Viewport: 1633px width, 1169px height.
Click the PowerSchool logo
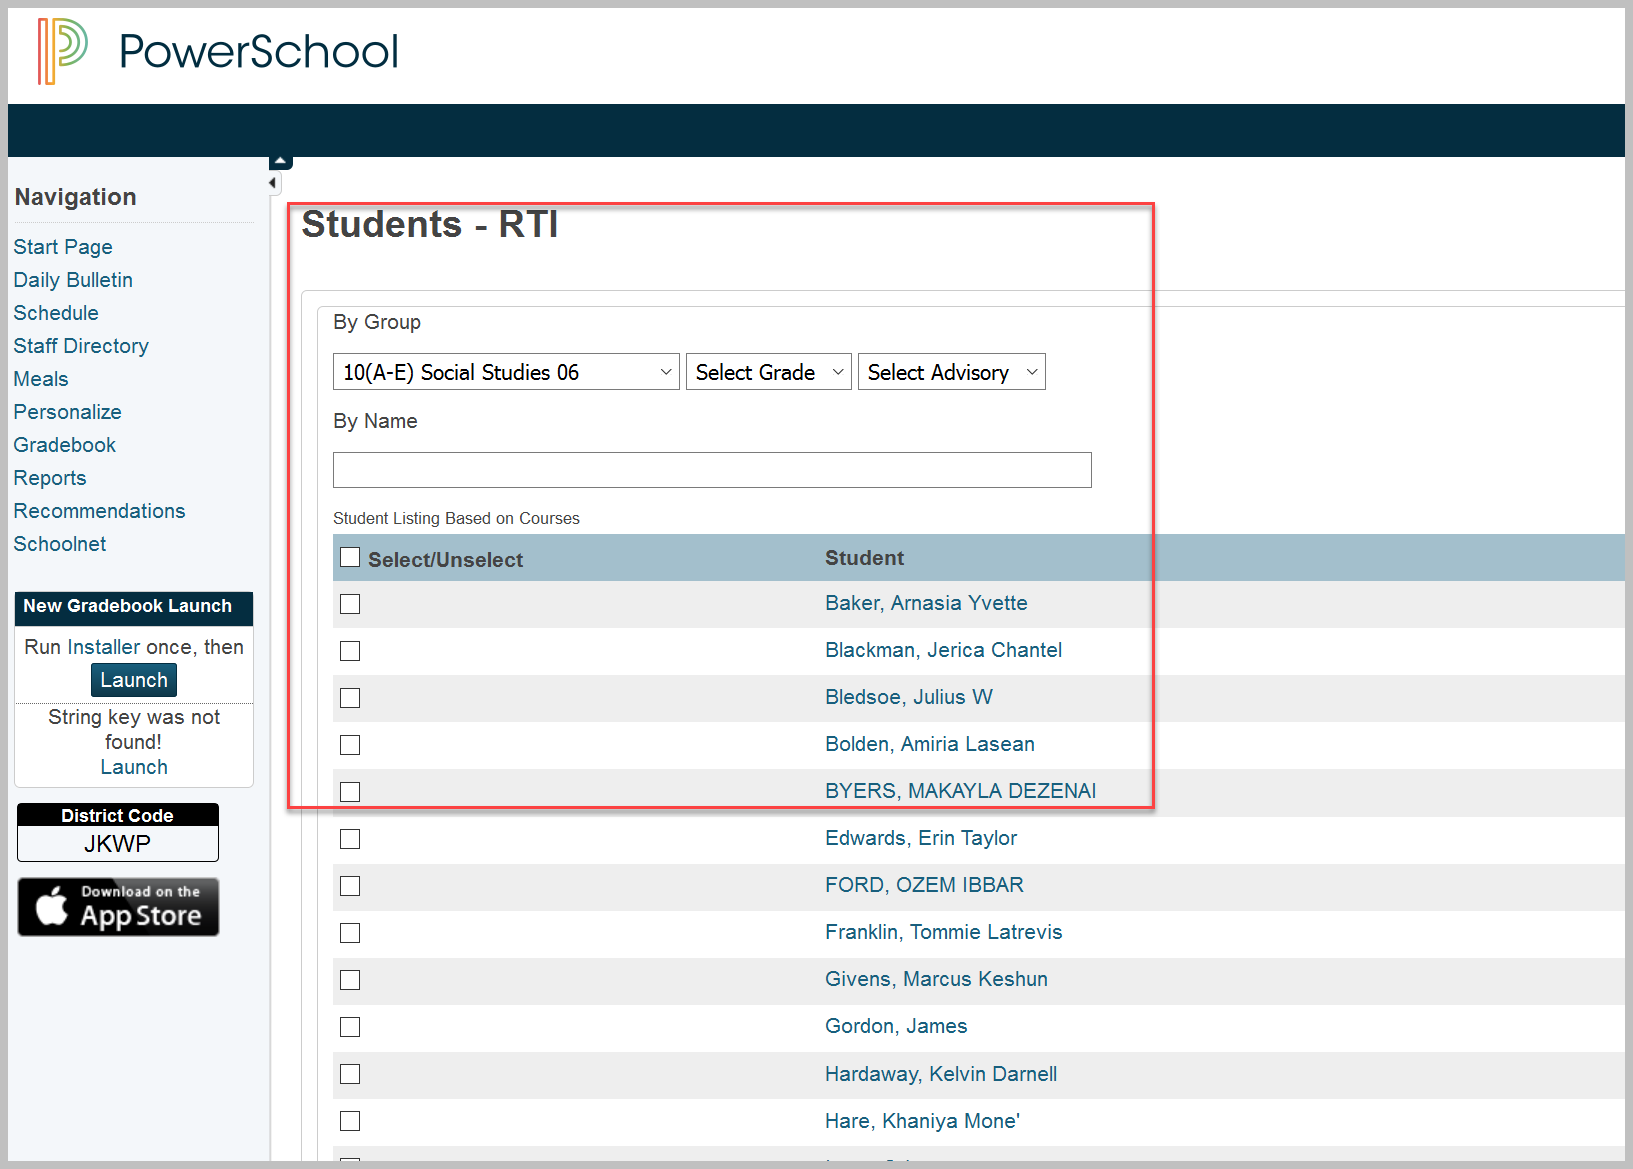[215, 52]
